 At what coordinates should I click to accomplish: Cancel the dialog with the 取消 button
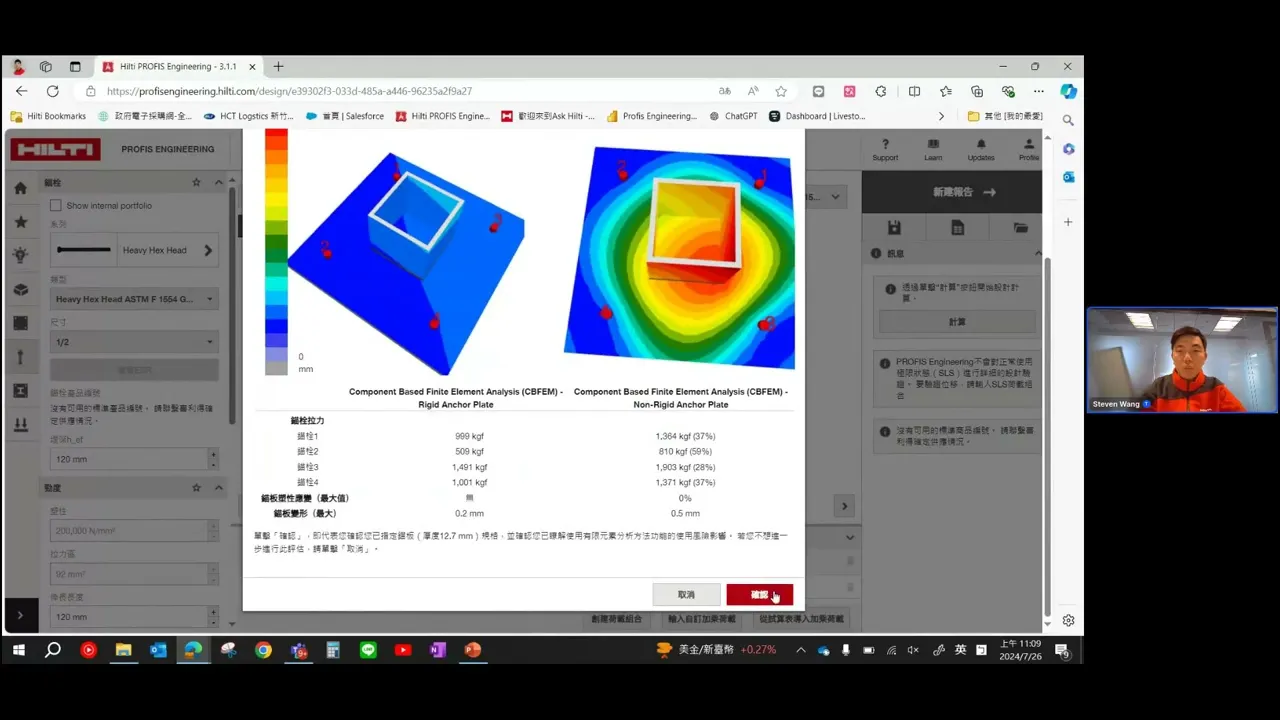(x=686, y=595)
